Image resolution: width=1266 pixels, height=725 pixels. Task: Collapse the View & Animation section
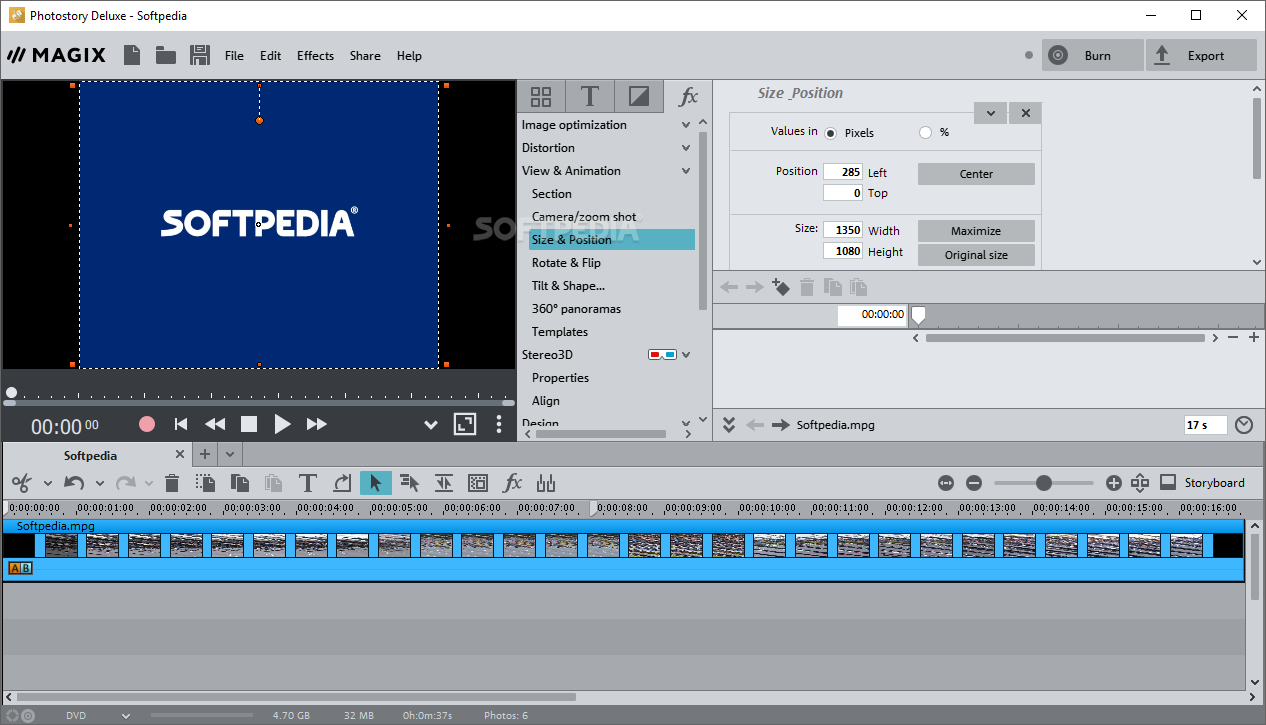[686, 171]
